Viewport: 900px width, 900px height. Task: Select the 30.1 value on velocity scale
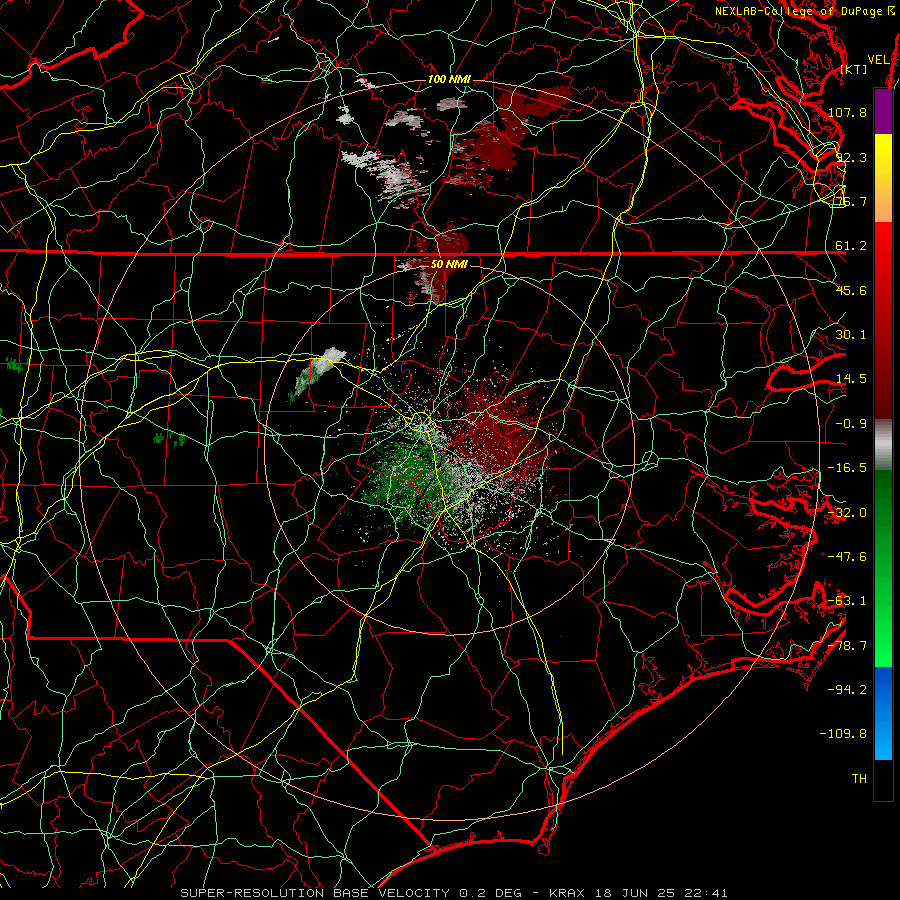pos(851,335)
